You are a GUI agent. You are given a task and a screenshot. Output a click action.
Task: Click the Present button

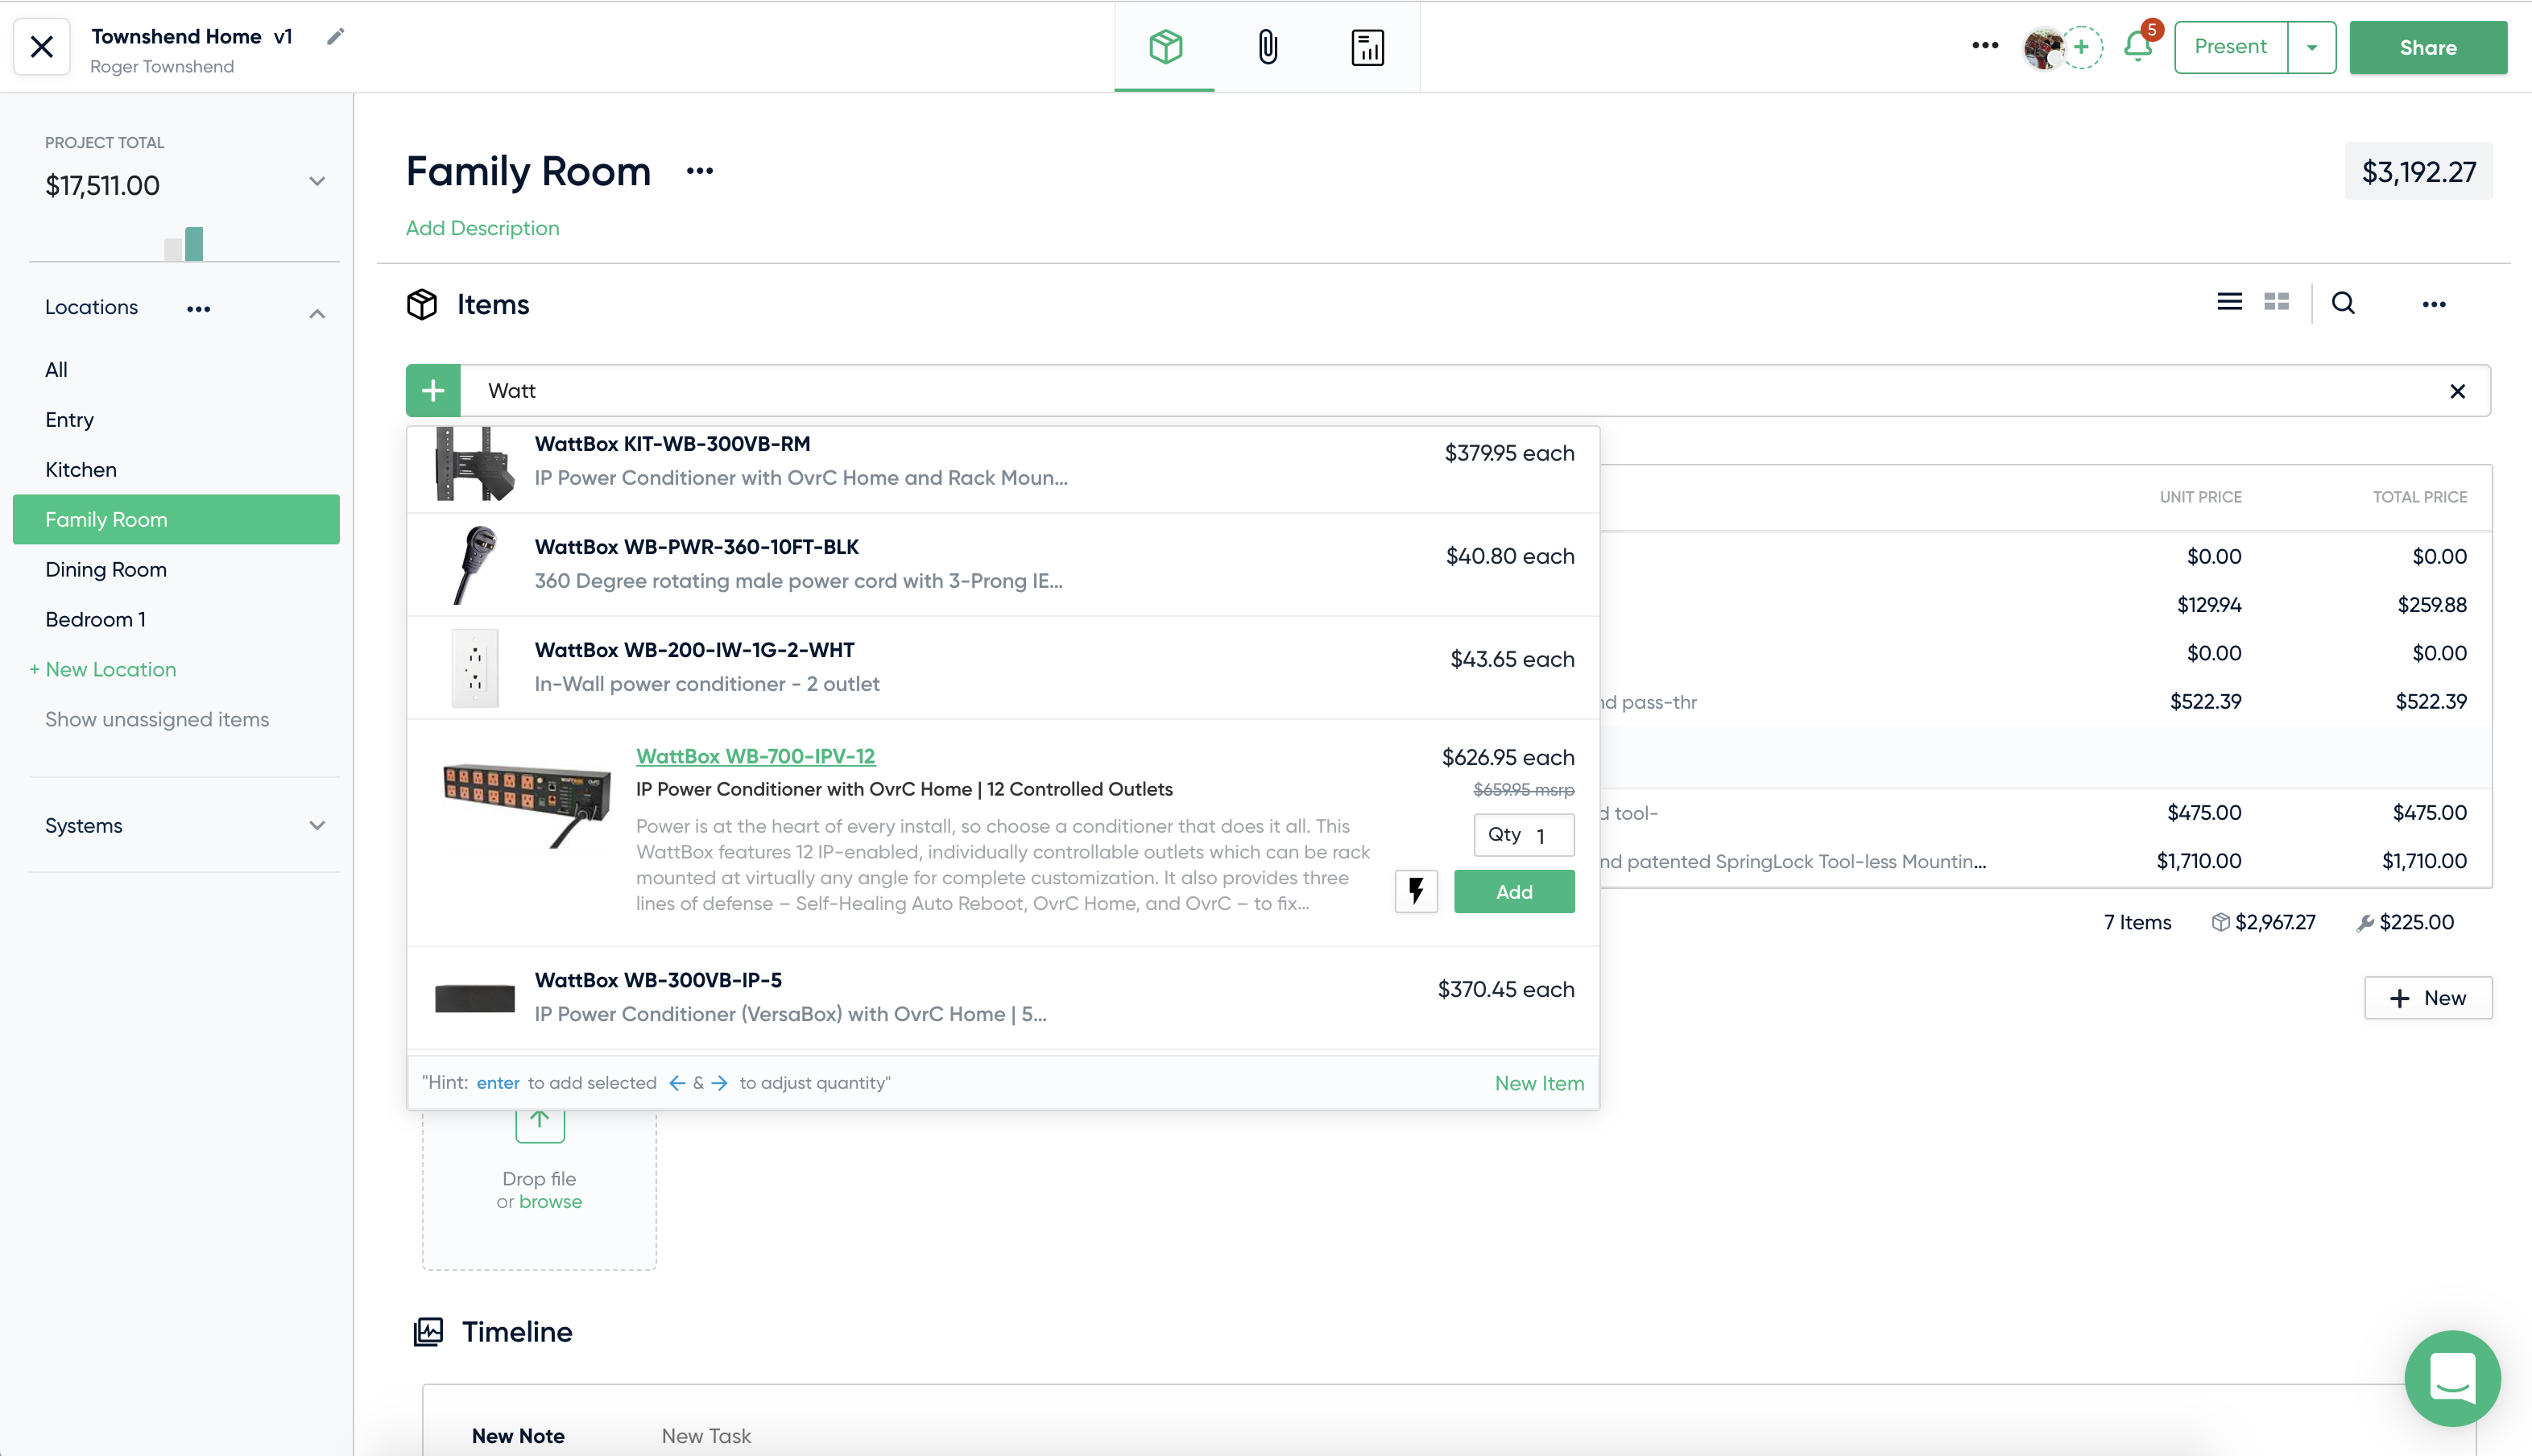tap(2230, 47)
